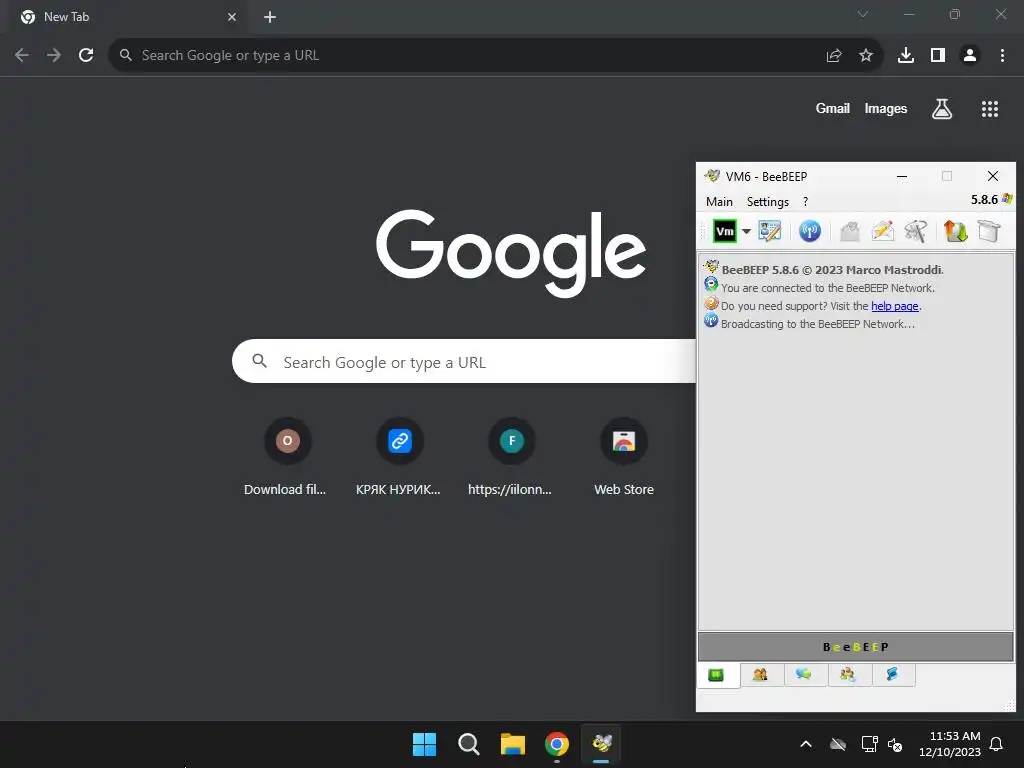Go forward in Chrome
1024x768 pixels.
pos(54,56)
